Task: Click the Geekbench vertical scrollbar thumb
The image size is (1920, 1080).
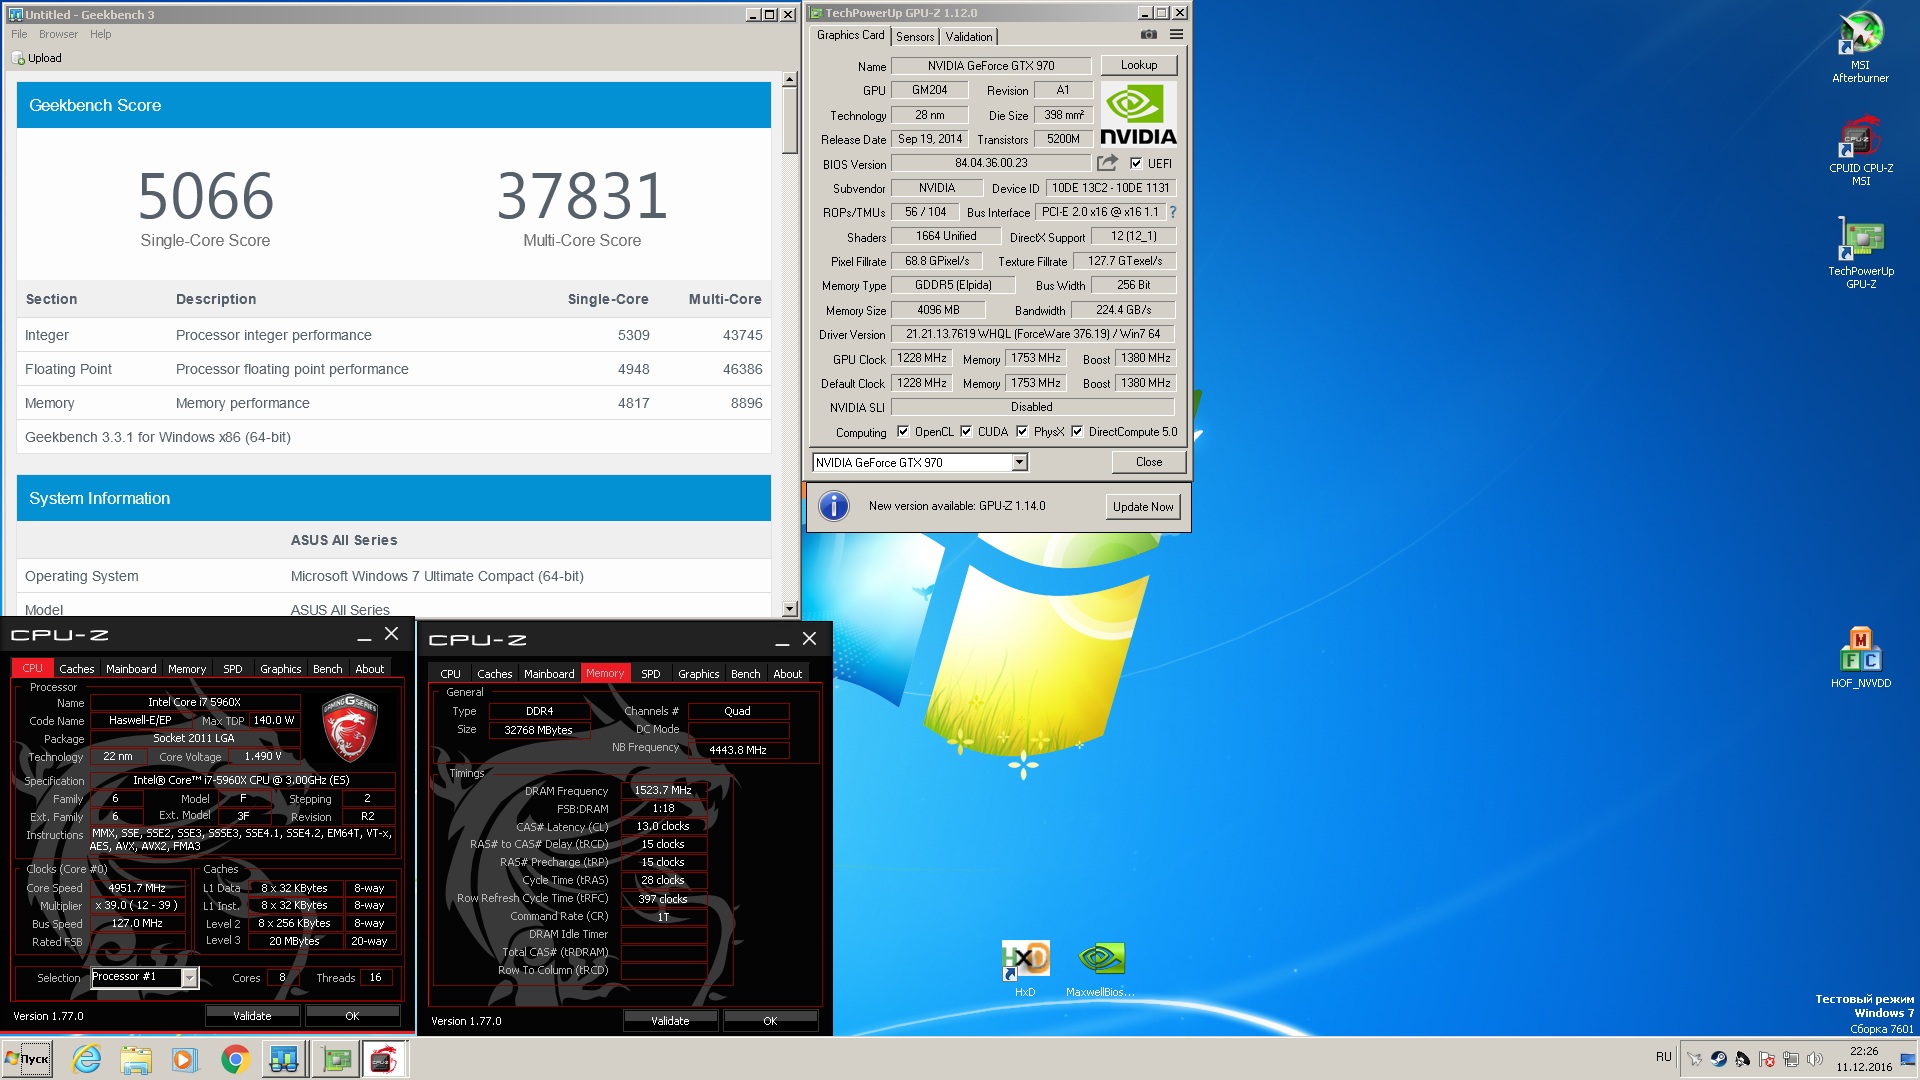Action: (789, 120)
